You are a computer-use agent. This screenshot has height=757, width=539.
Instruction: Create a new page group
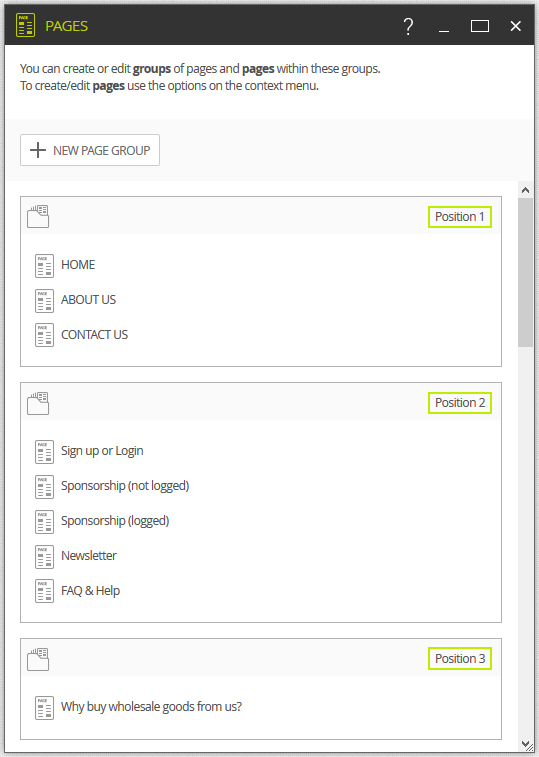(90, 150)
